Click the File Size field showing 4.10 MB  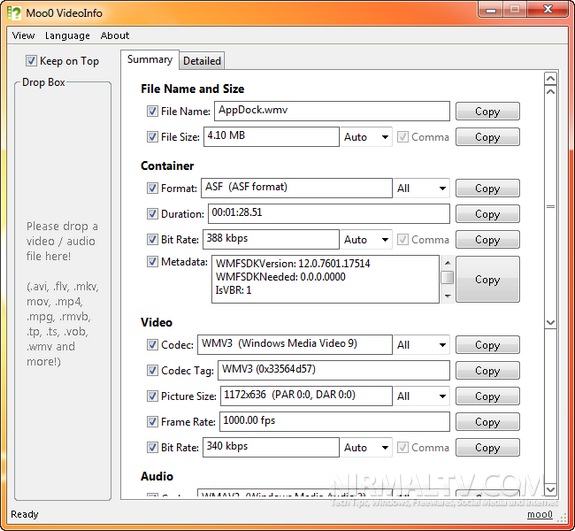point(271,137)
